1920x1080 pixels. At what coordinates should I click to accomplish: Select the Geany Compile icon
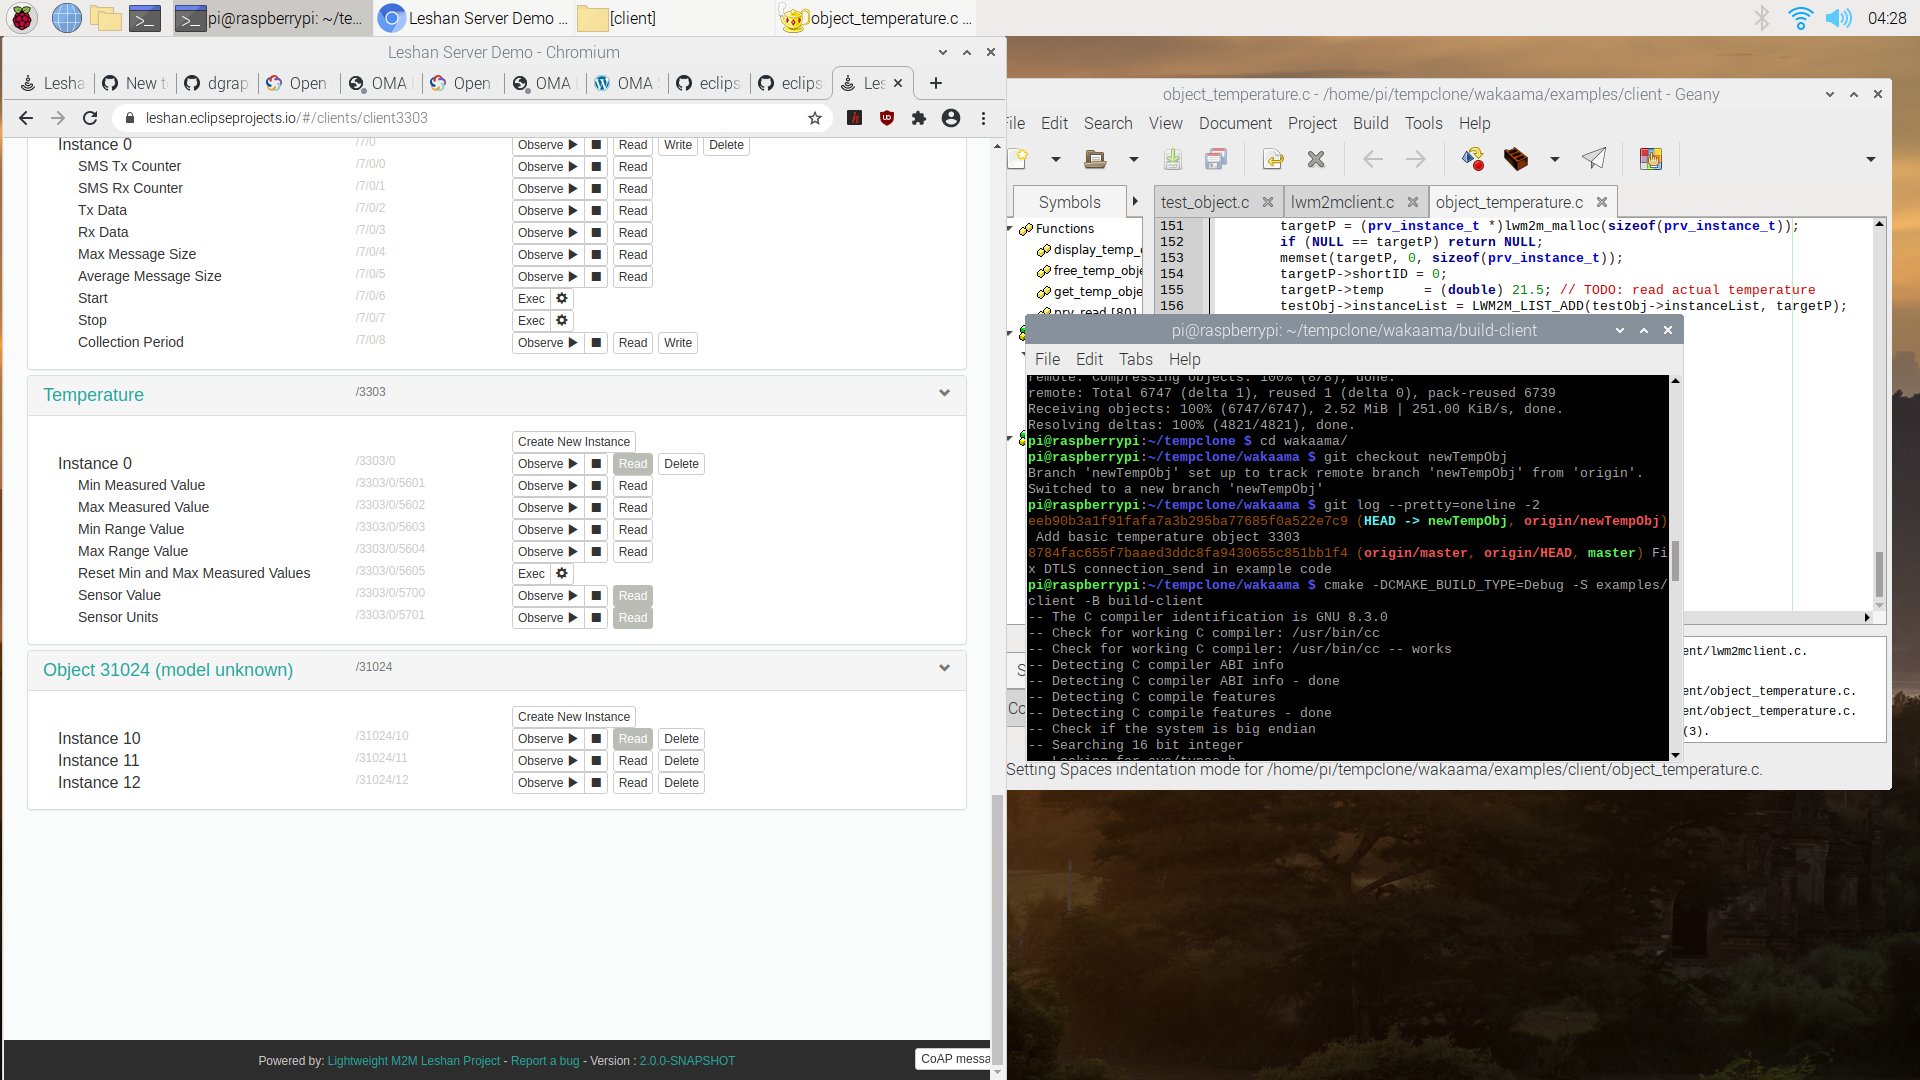[1471, 159]
